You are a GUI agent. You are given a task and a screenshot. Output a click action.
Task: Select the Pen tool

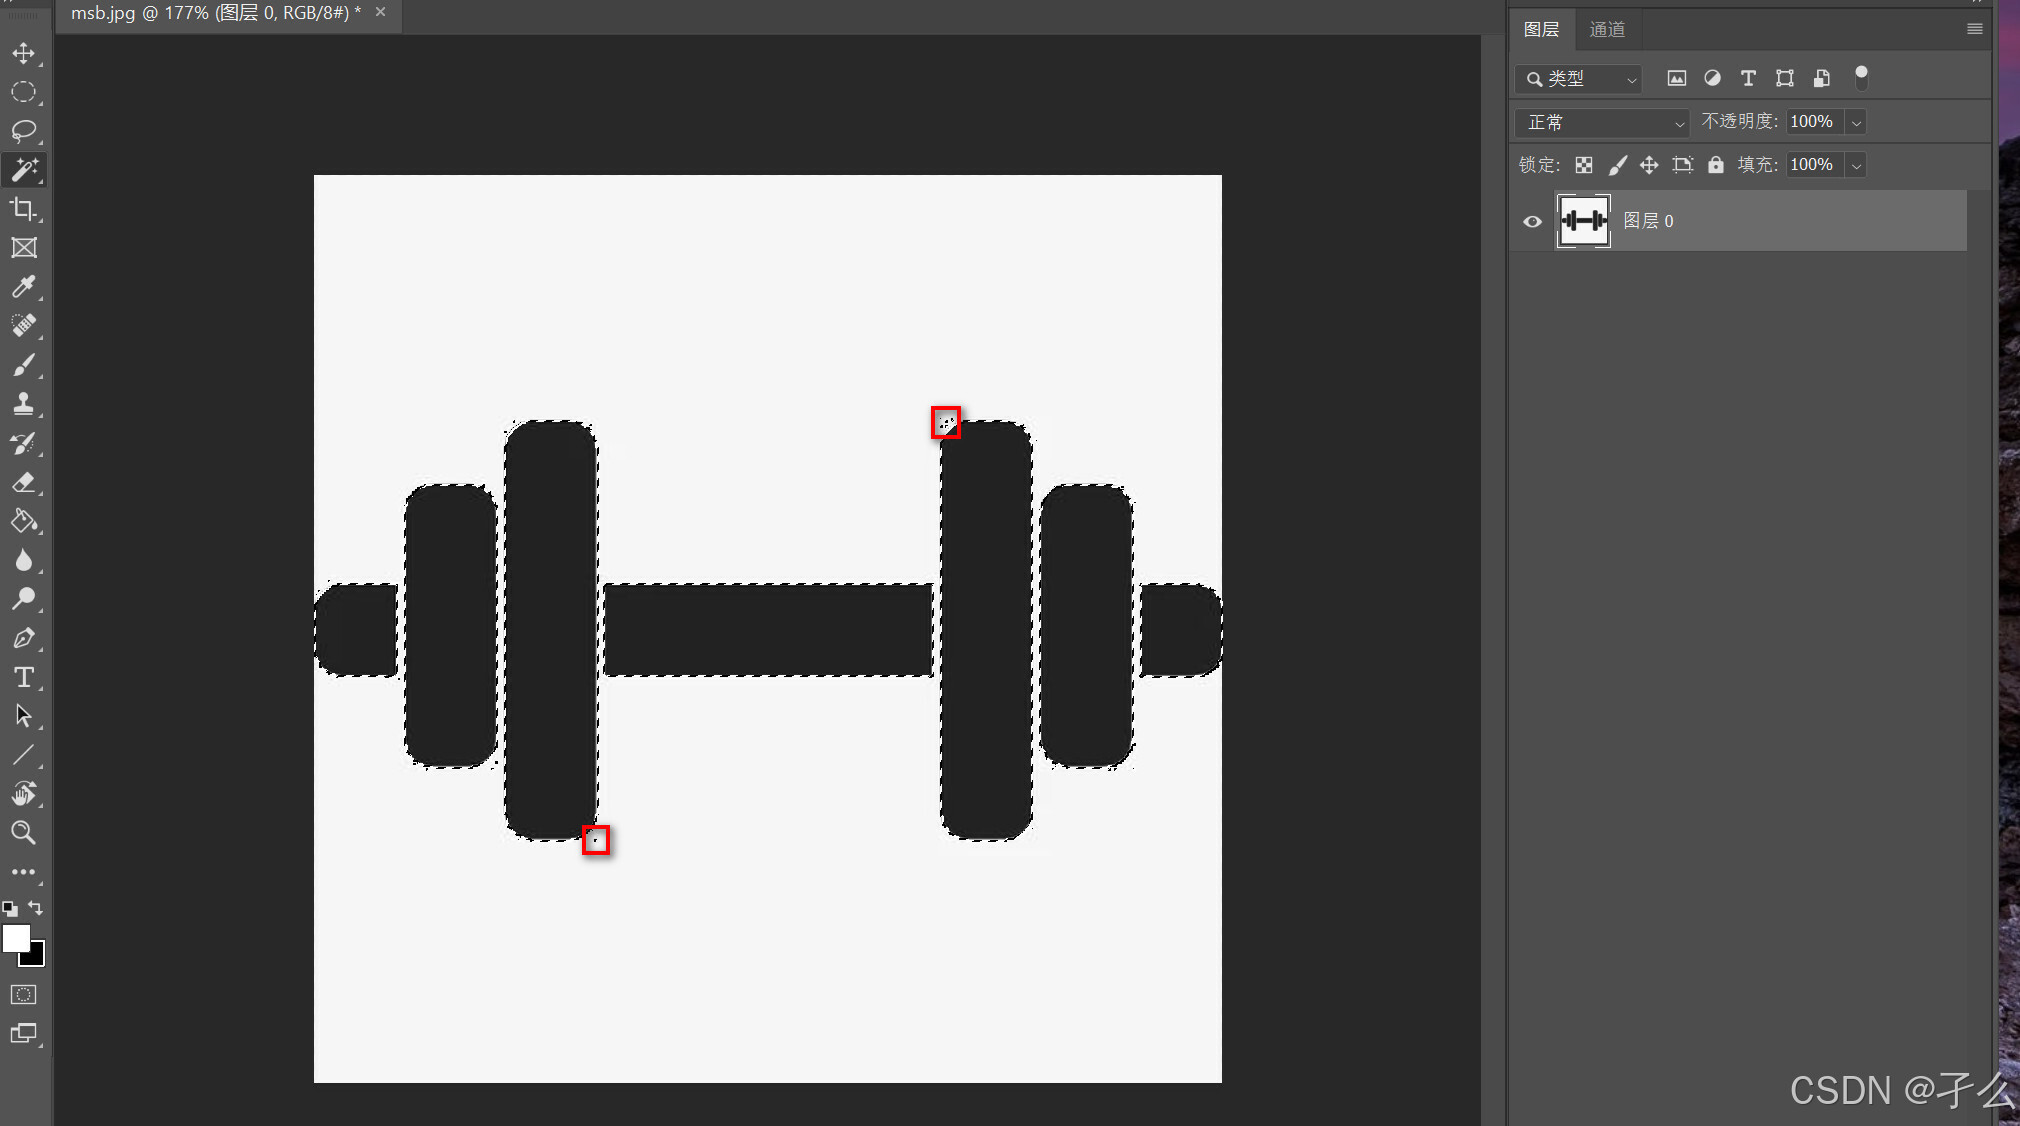23,638
